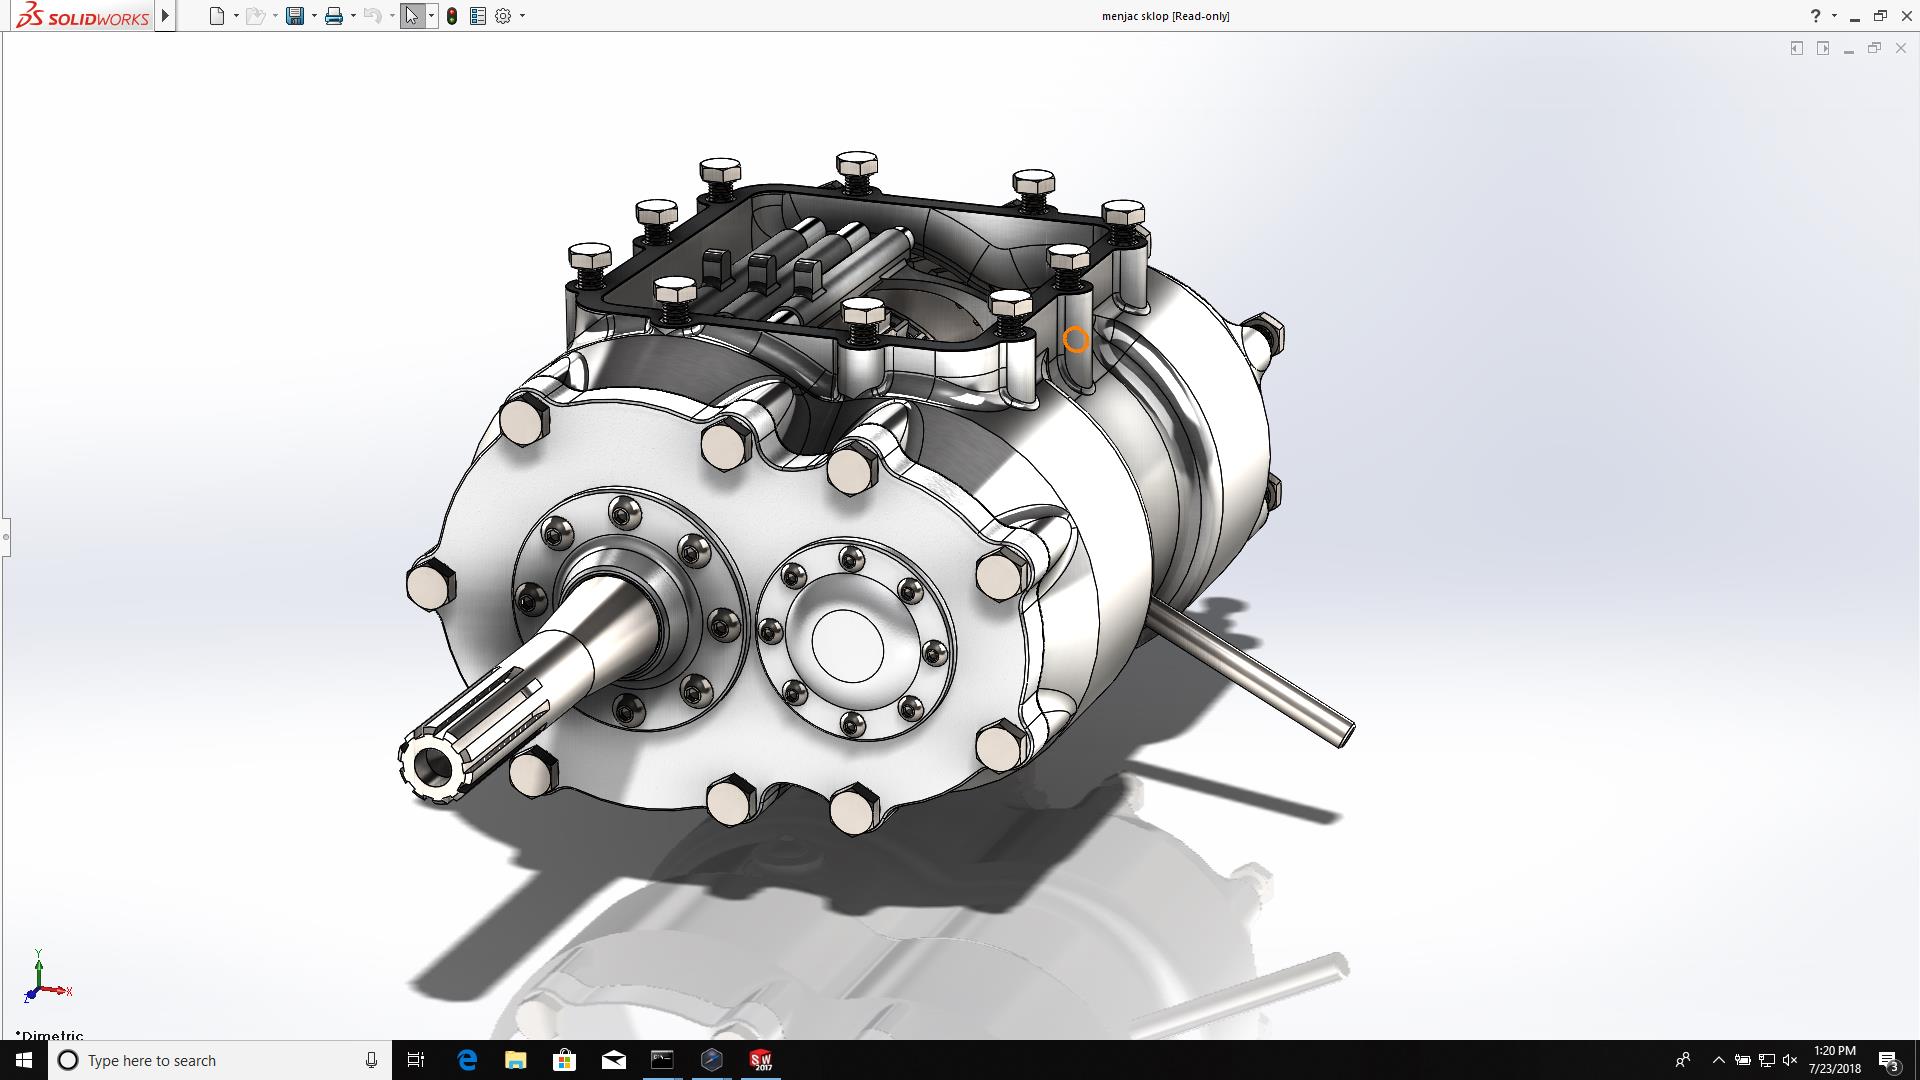The width and height of the screenshot is (1920, 1080).
Task: Click the Rebuild traffic light icon
Action: click(x=452, y=16)
